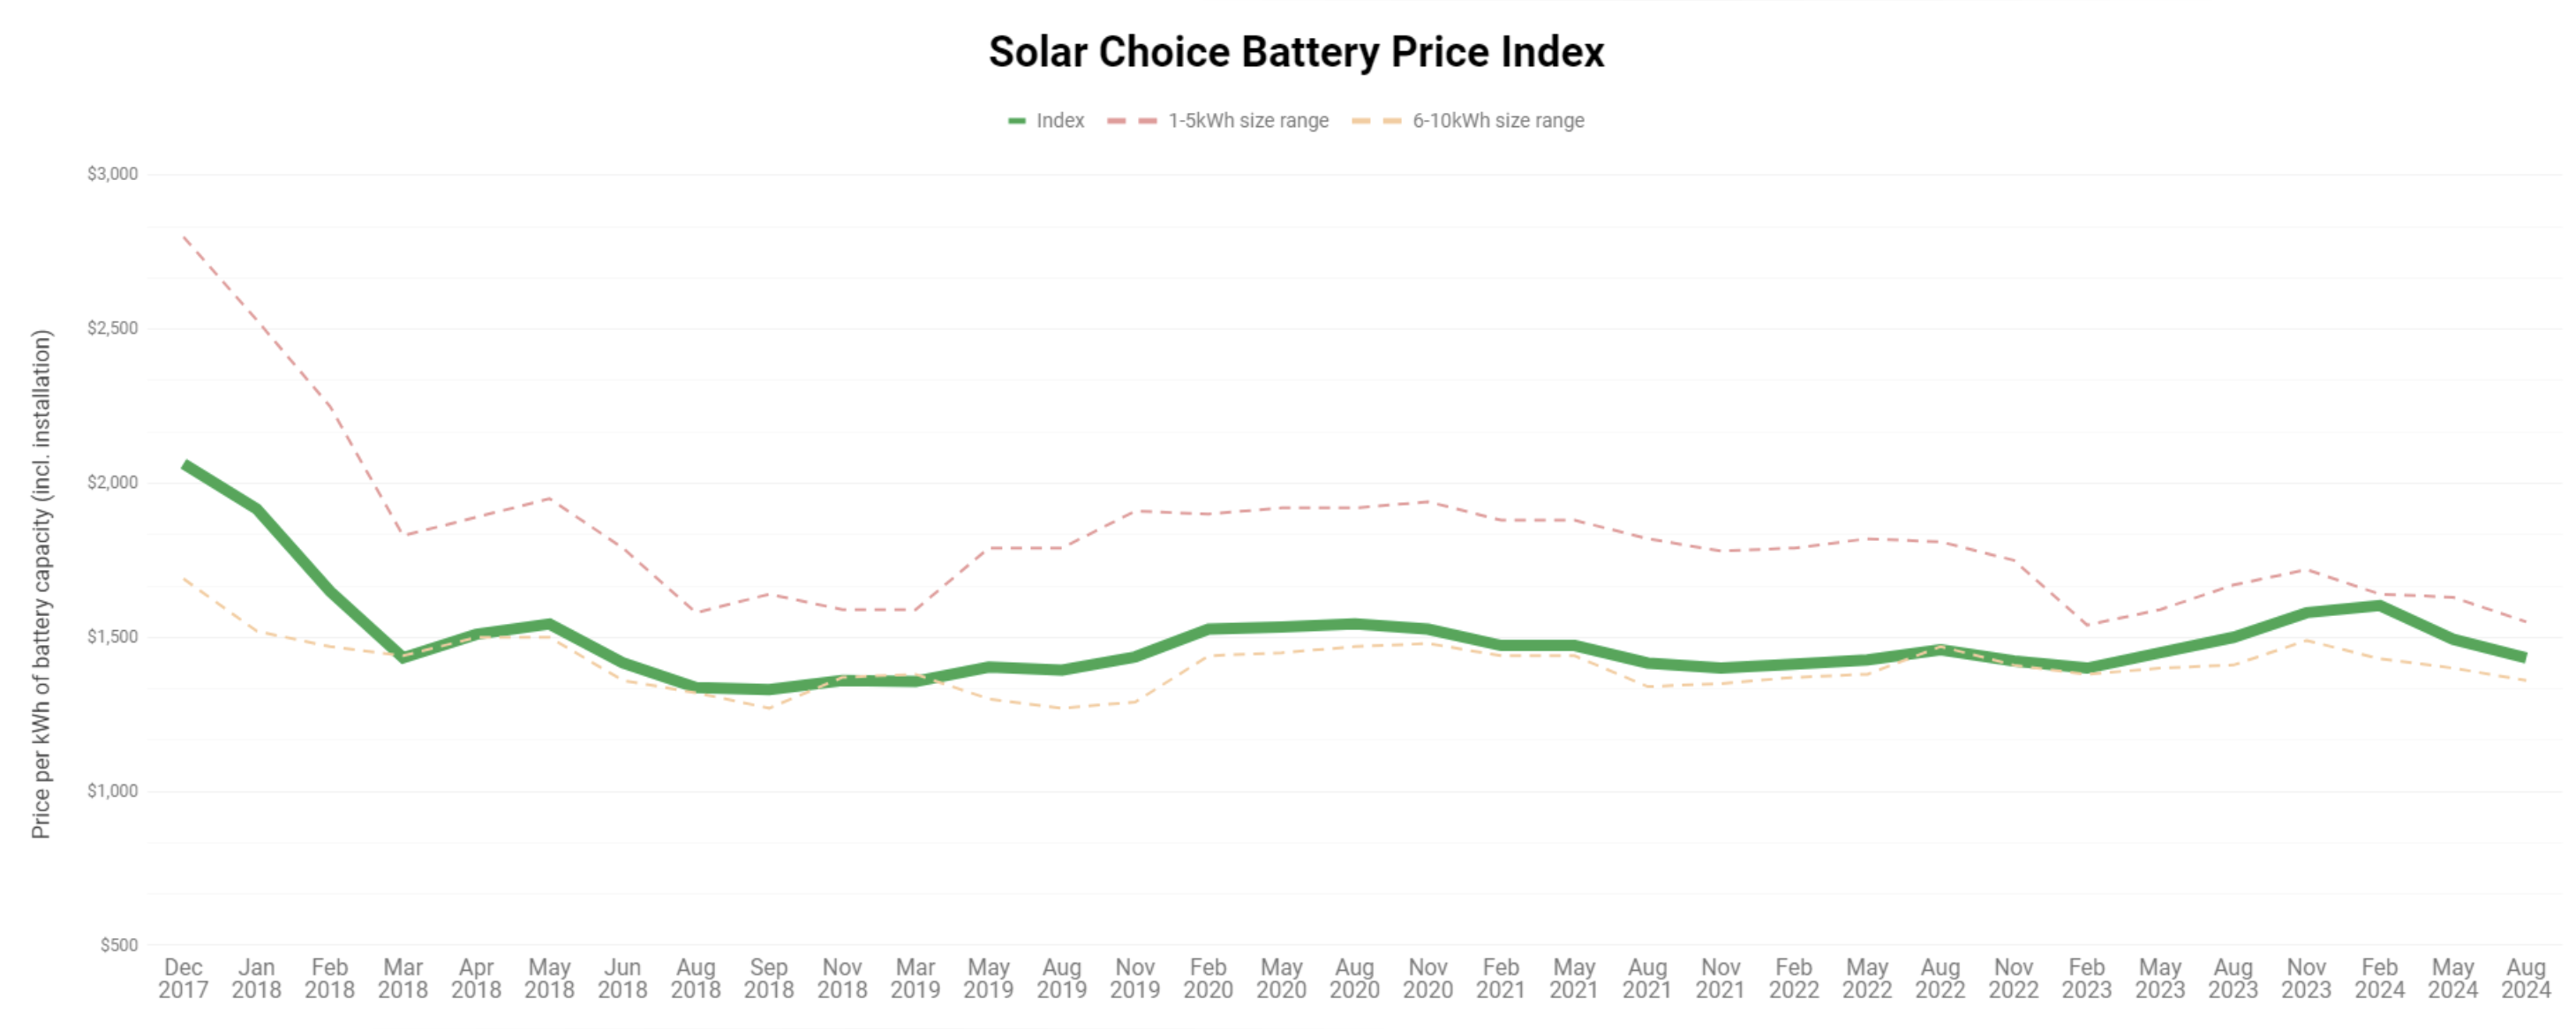Viewport: 2576px width, 1029px height.
Task: Toggle the 6-10kWh size range legend entry
Action: (x=1497, y=121)
